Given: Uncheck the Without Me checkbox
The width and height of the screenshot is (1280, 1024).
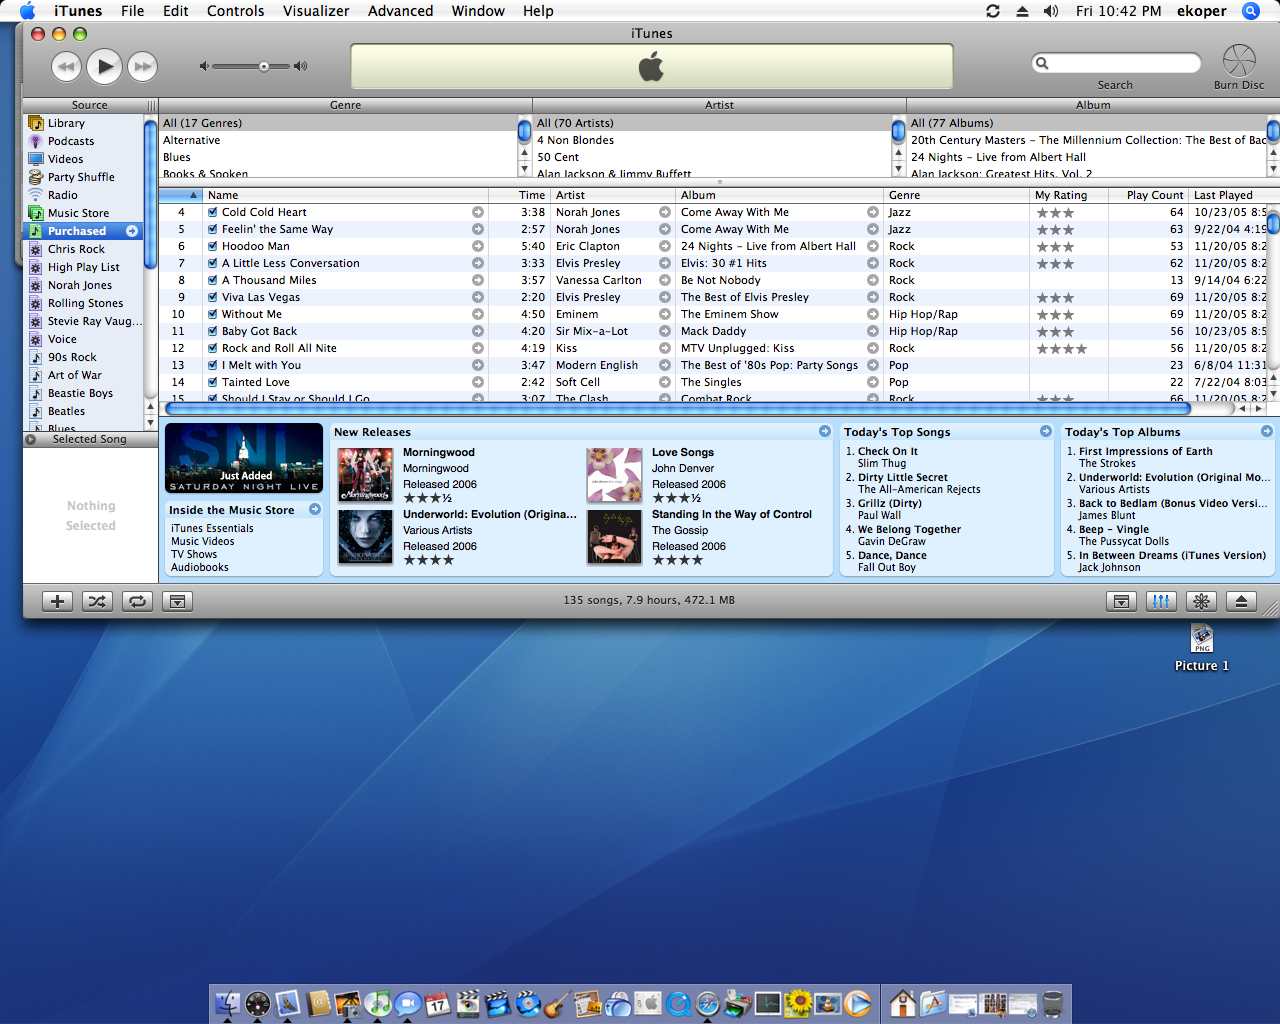Looking at the screenshot, I should coord(213,314).
